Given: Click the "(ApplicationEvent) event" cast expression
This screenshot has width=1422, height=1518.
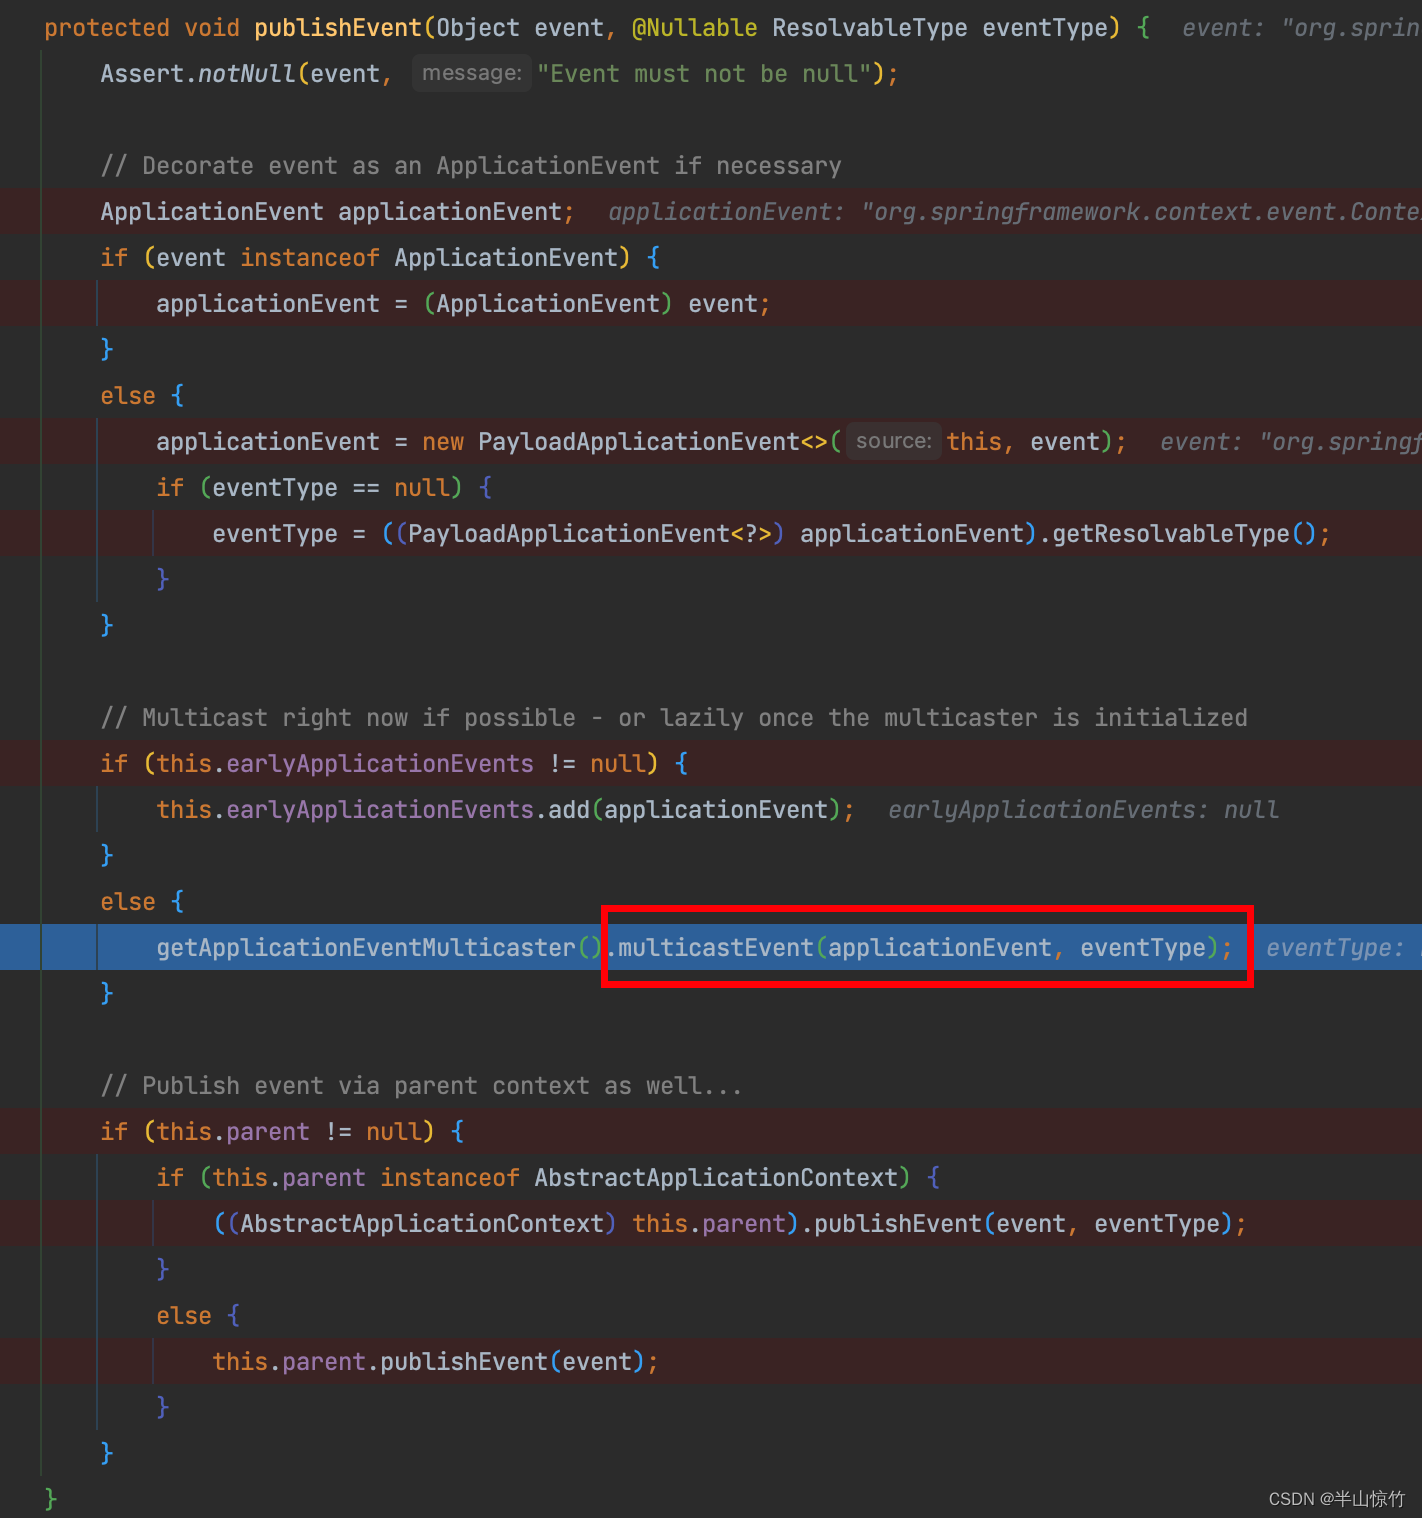Looking at the screenshot, I should click(x=591, y=304).
